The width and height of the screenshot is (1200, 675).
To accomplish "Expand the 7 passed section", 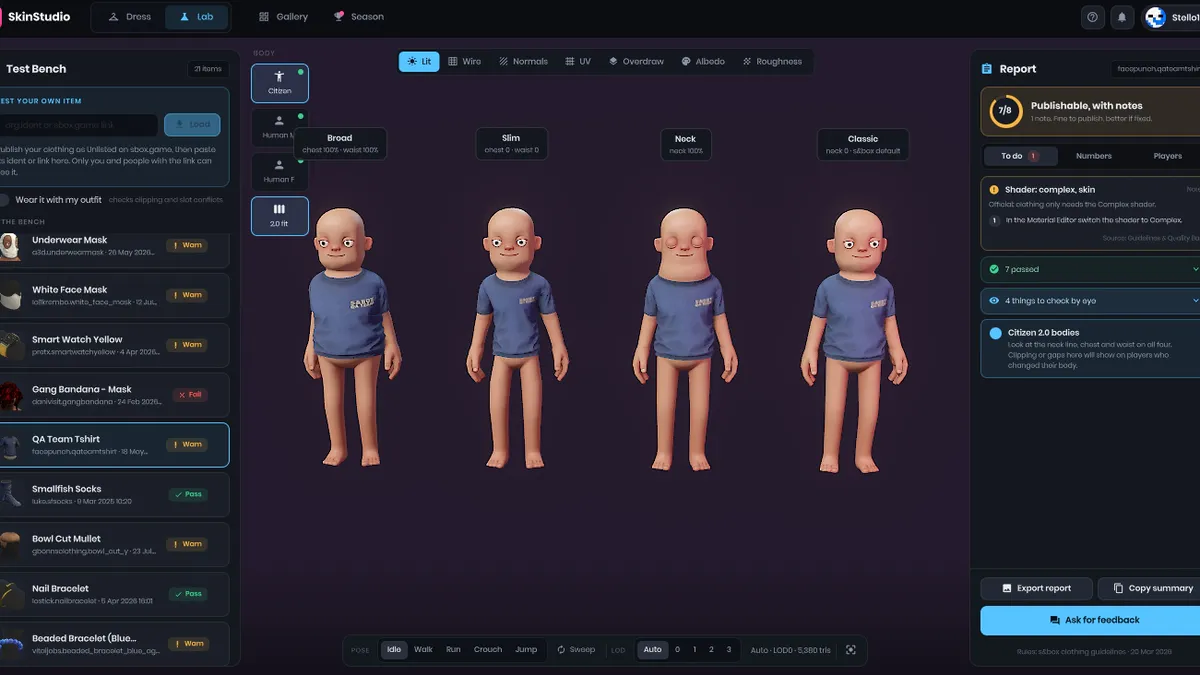I will coord(1091,269).
